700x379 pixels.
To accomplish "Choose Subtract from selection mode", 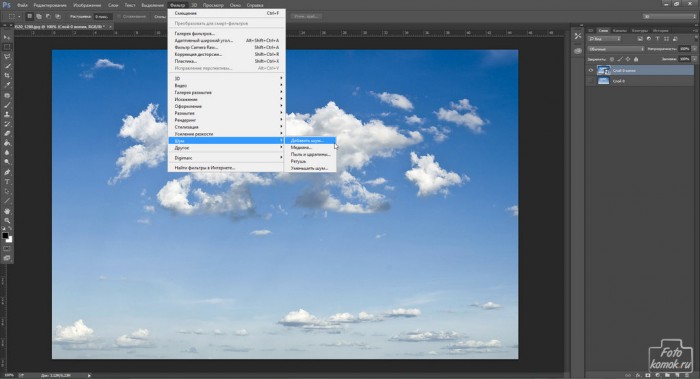I will click(48, 17).
